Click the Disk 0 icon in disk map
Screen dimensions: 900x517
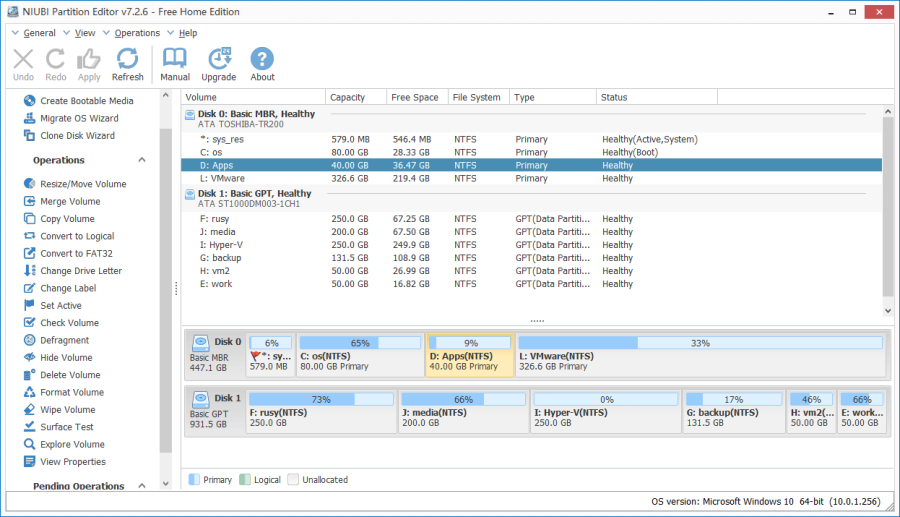200,343
